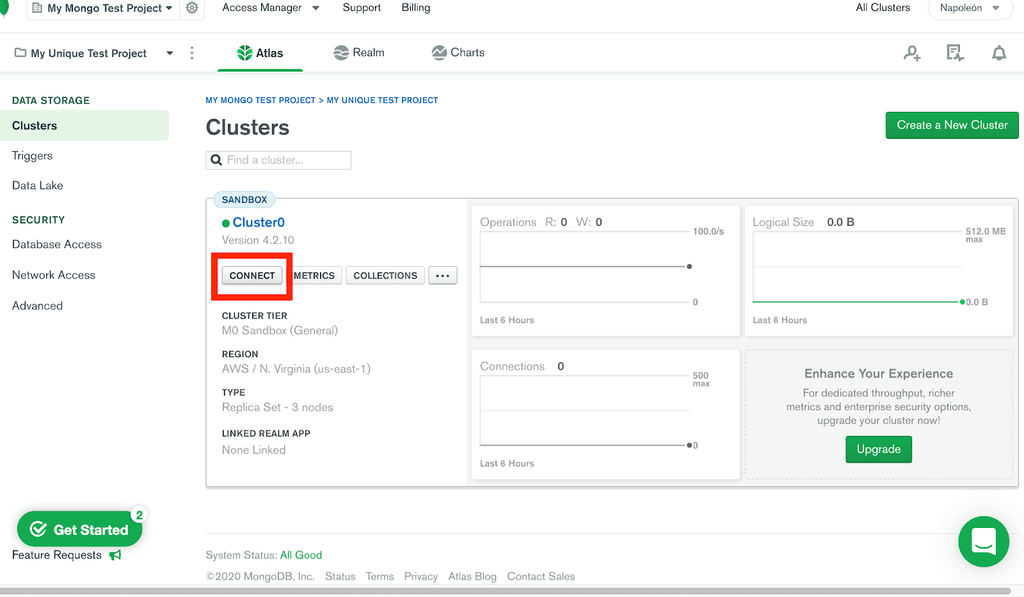Open the Intercom chat bubble
1024x597 pixels.
[983, 541]
